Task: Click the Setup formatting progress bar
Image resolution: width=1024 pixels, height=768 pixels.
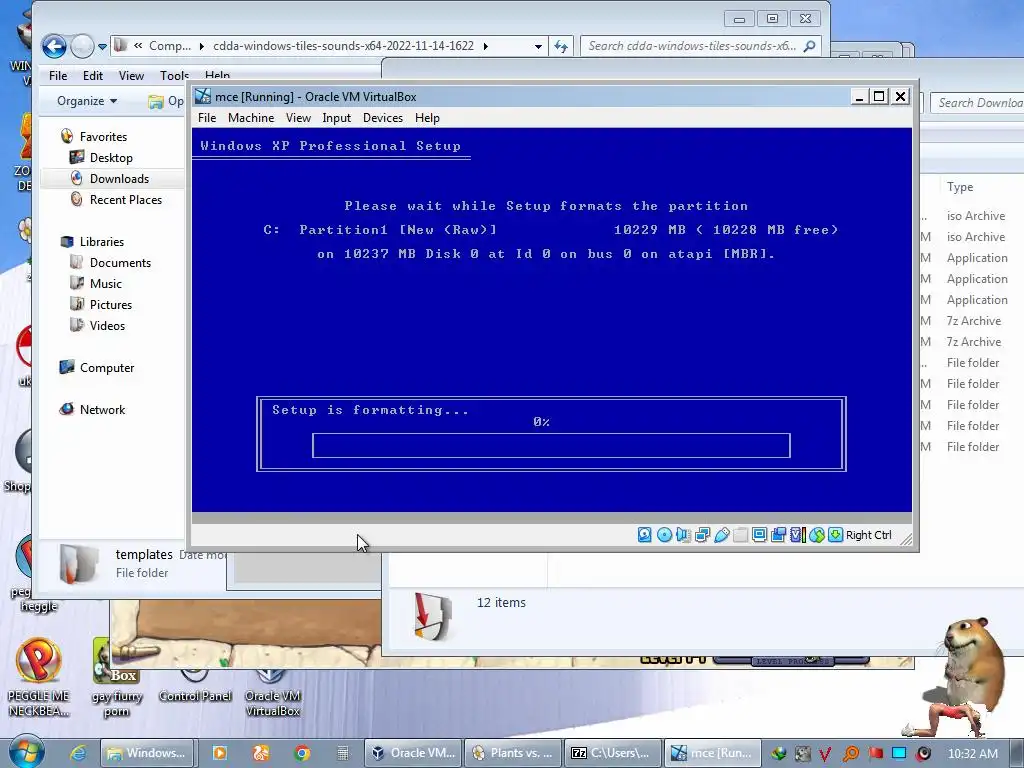Action: pos(551,445)
